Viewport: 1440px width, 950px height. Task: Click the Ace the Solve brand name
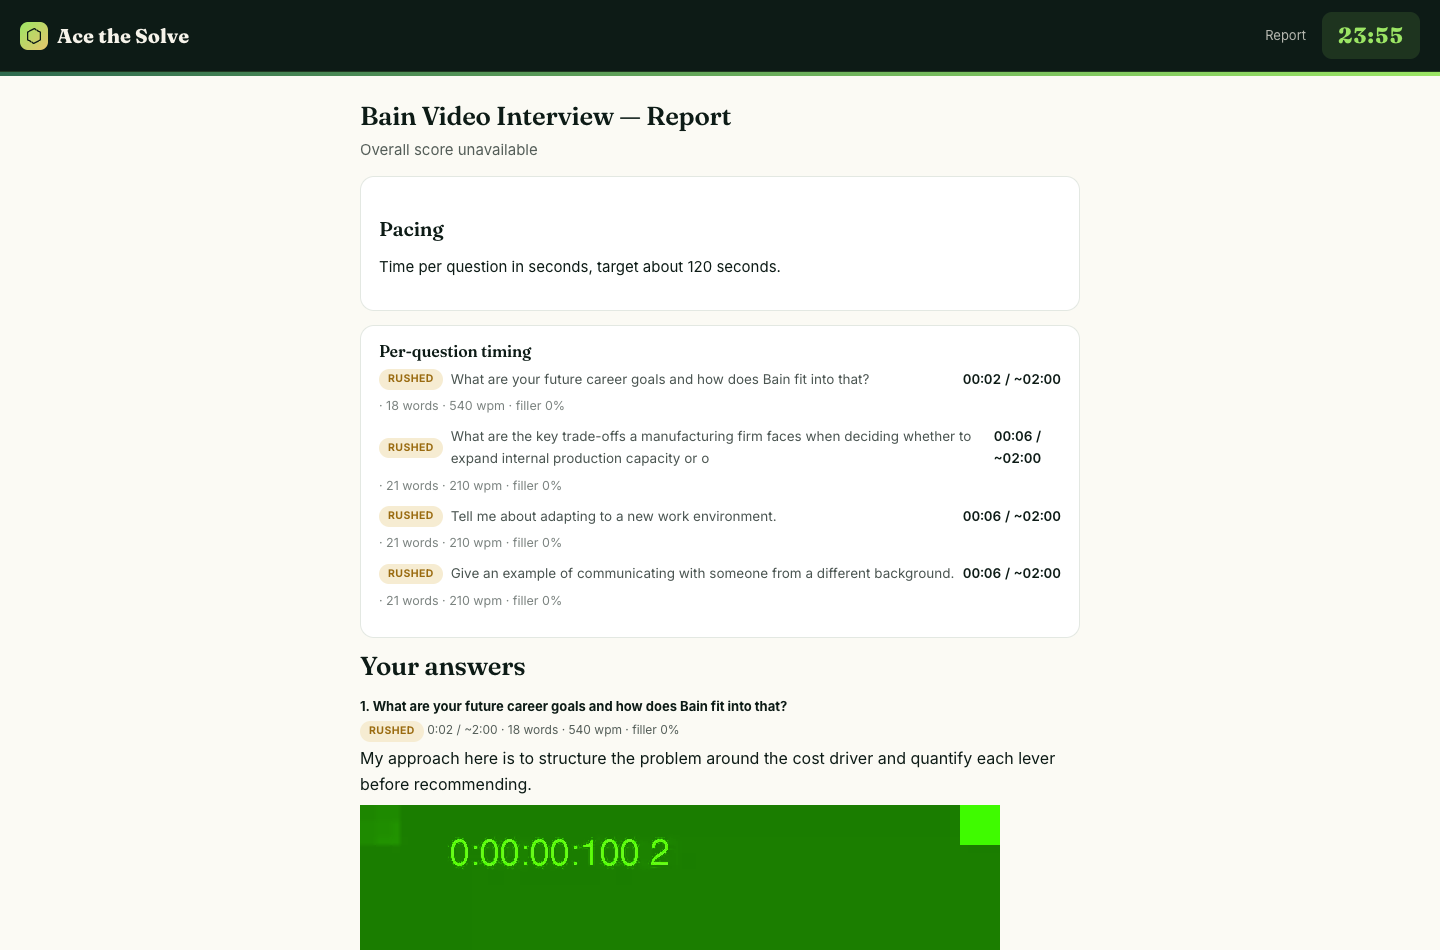tap(123, 36)
